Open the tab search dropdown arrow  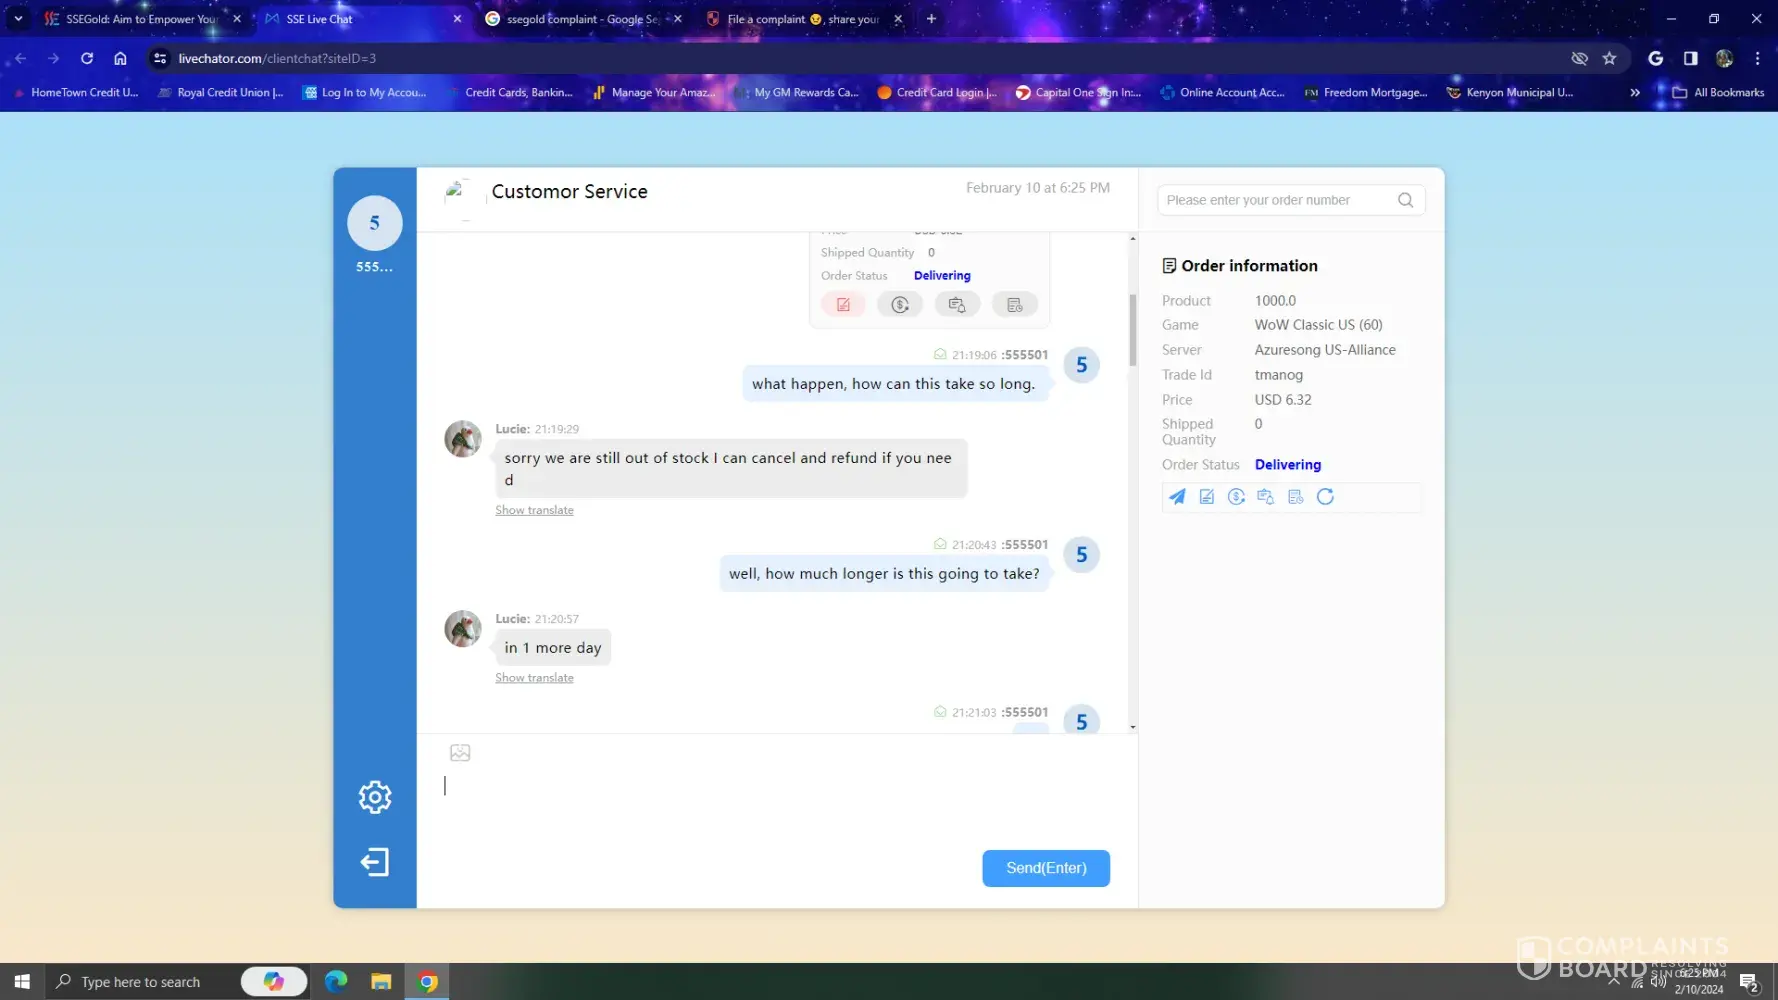tap(18, 19)
